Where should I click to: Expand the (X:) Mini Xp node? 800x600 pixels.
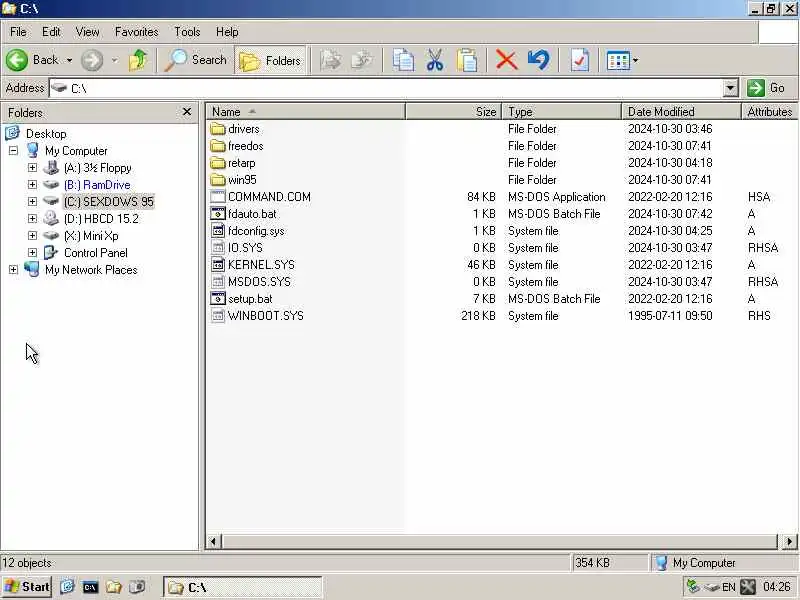tap(32, 235)
